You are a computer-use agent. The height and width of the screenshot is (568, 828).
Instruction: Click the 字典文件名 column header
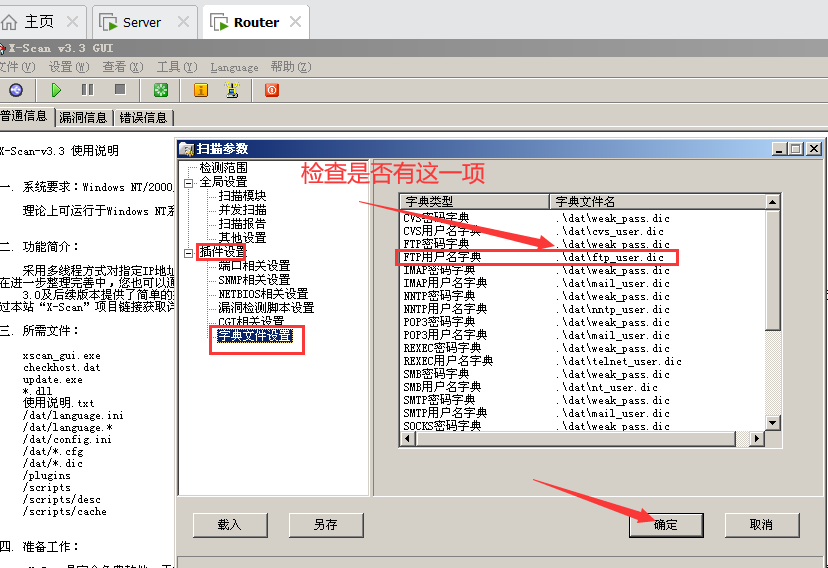click(x=657, y=202)
